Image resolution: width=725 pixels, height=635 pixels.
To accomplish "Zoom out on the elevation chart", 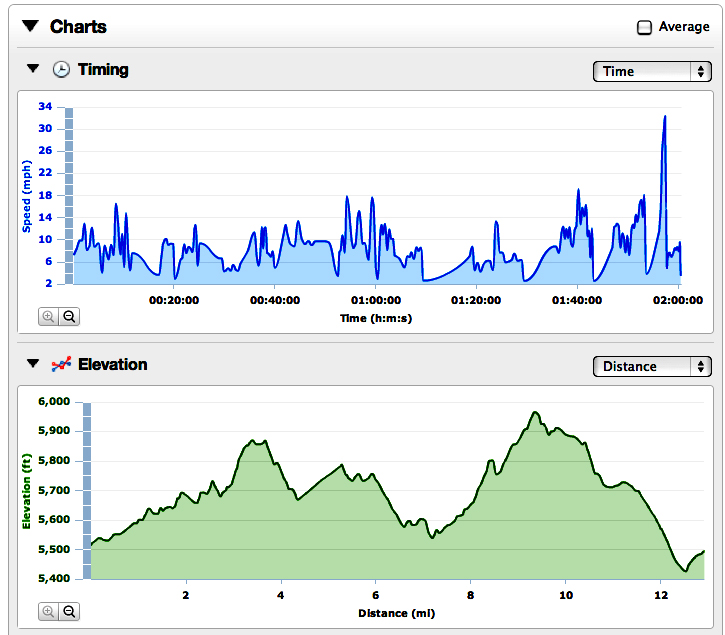I will tap(70, 611).
